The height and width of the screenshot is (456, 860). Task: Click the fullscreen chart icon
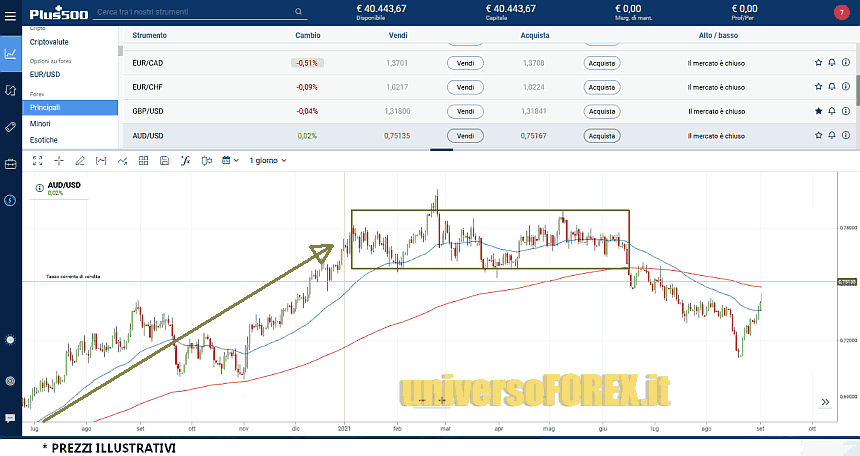point(37,160)
